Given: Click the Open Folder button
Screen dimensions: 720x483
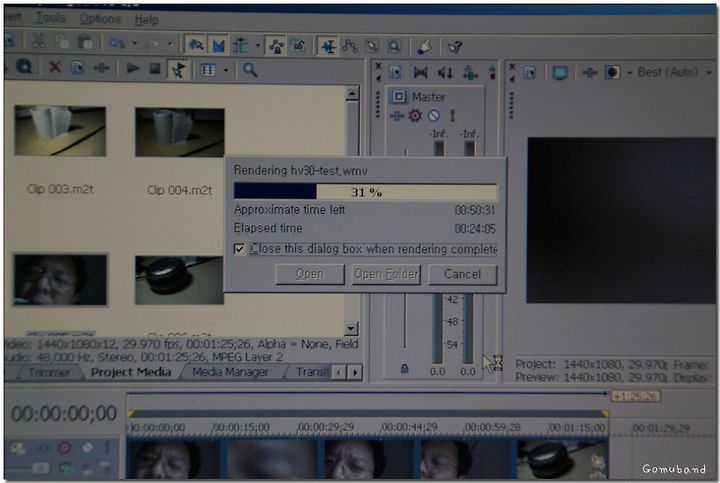Looking at the screenshot, I should 386,275.
